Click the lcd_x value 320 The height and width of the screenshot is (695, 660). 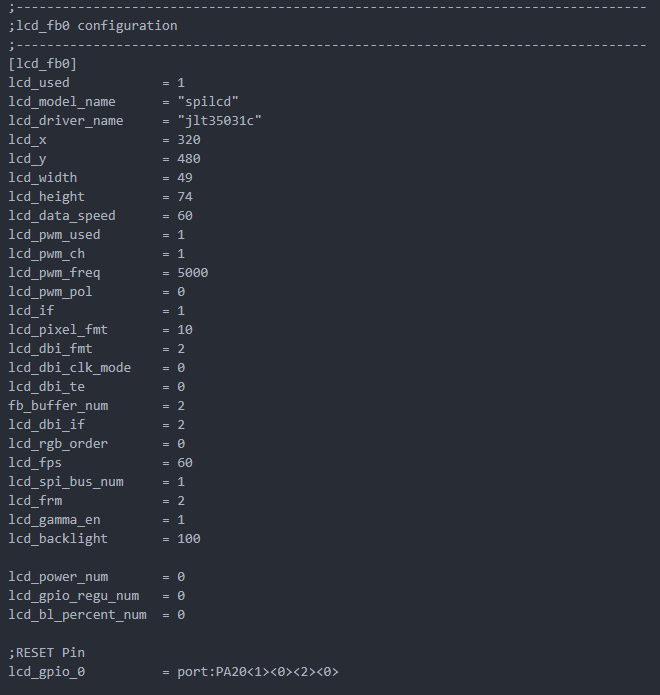click(x=189, y=140)
